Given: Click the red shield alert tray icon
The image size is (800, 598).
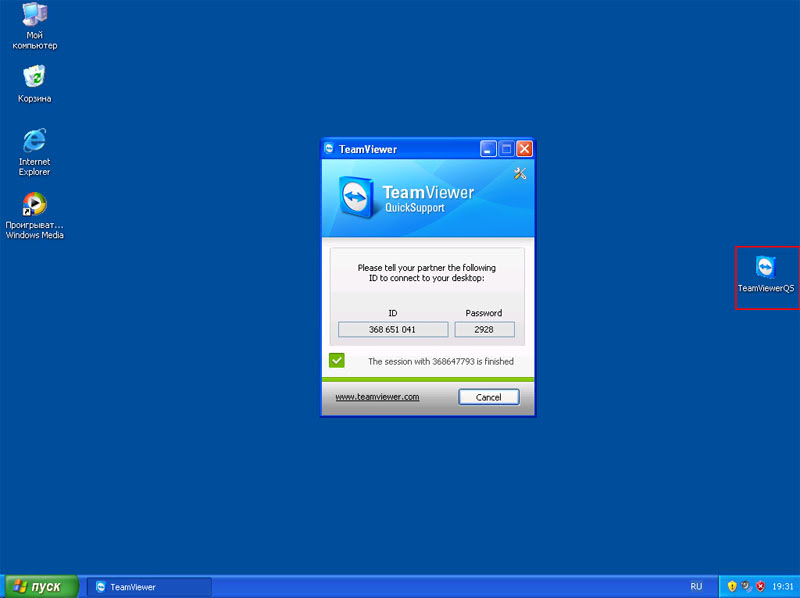Looking at the screenshot, I should pos(760,586).
